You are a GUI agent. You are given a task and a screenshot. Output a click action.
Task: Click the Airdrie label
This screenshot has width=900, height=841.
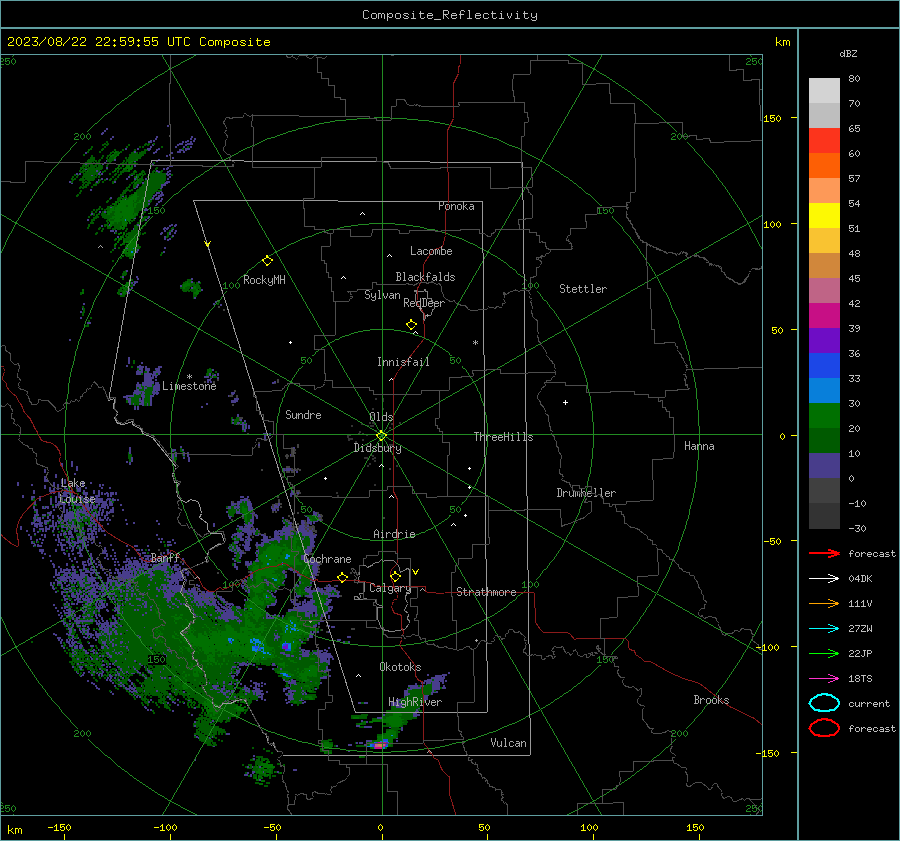coord(394,534)
